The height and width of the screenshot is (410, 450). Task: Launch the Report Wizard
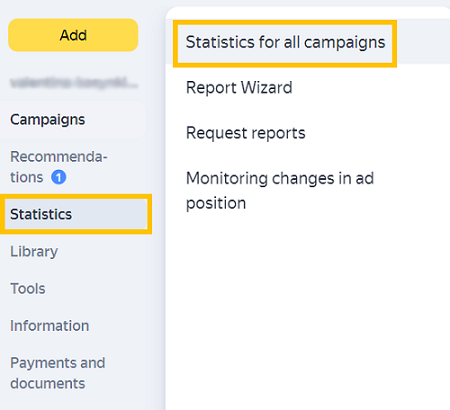coord(239,88)
